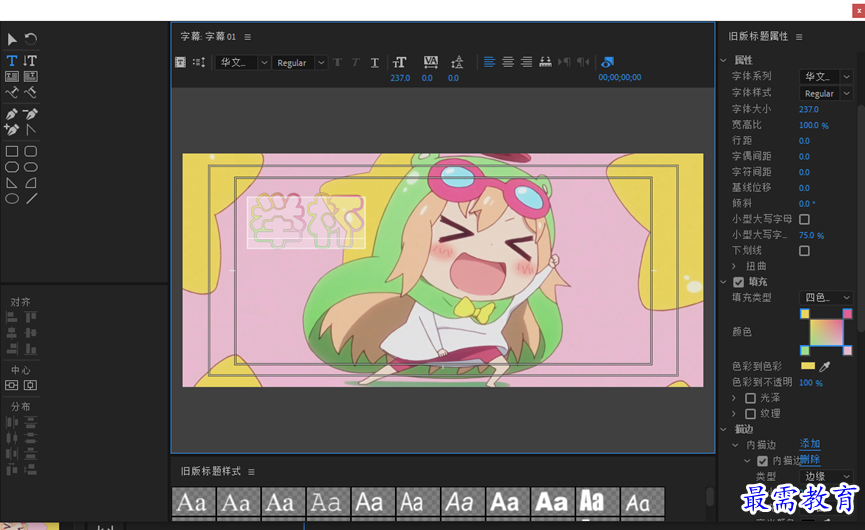Toggle Small Caps checkbox

click(x=804, y=220)
